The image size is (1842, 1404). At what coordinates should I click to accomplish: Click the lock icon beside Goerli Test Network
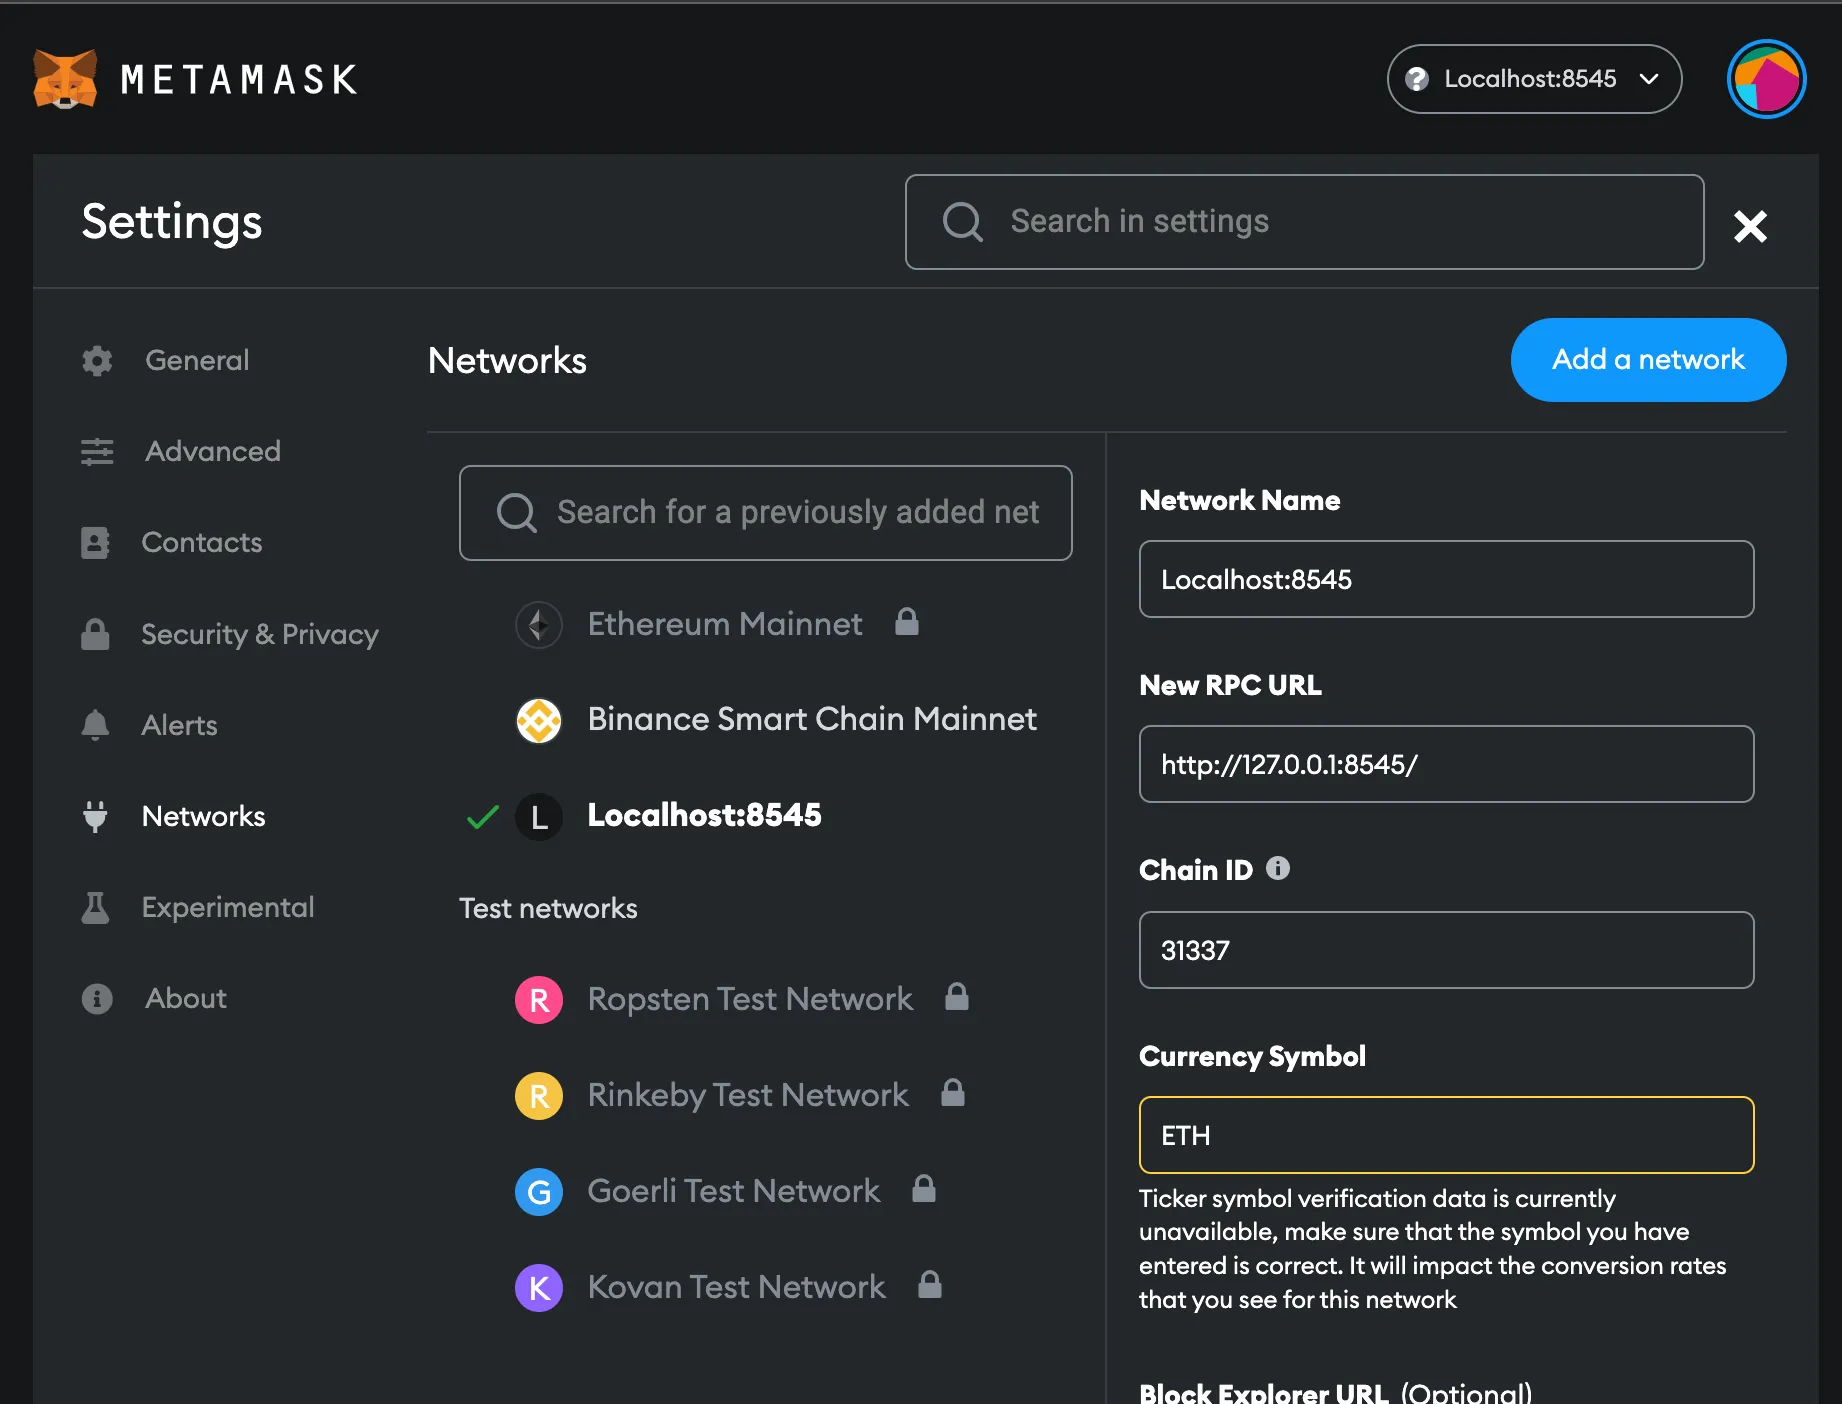click(x=924, y=1189)
